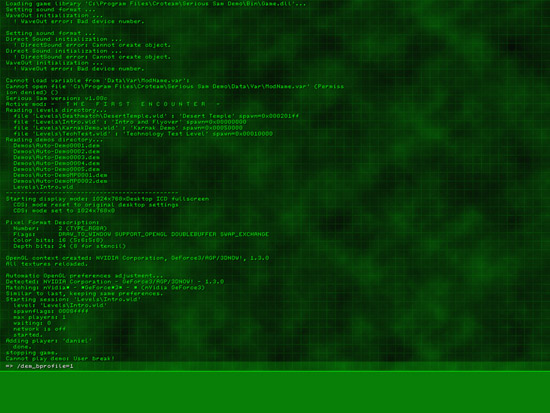
Task: Click 'Serious Sam version: v1.00c'
Action: [56, 98]
